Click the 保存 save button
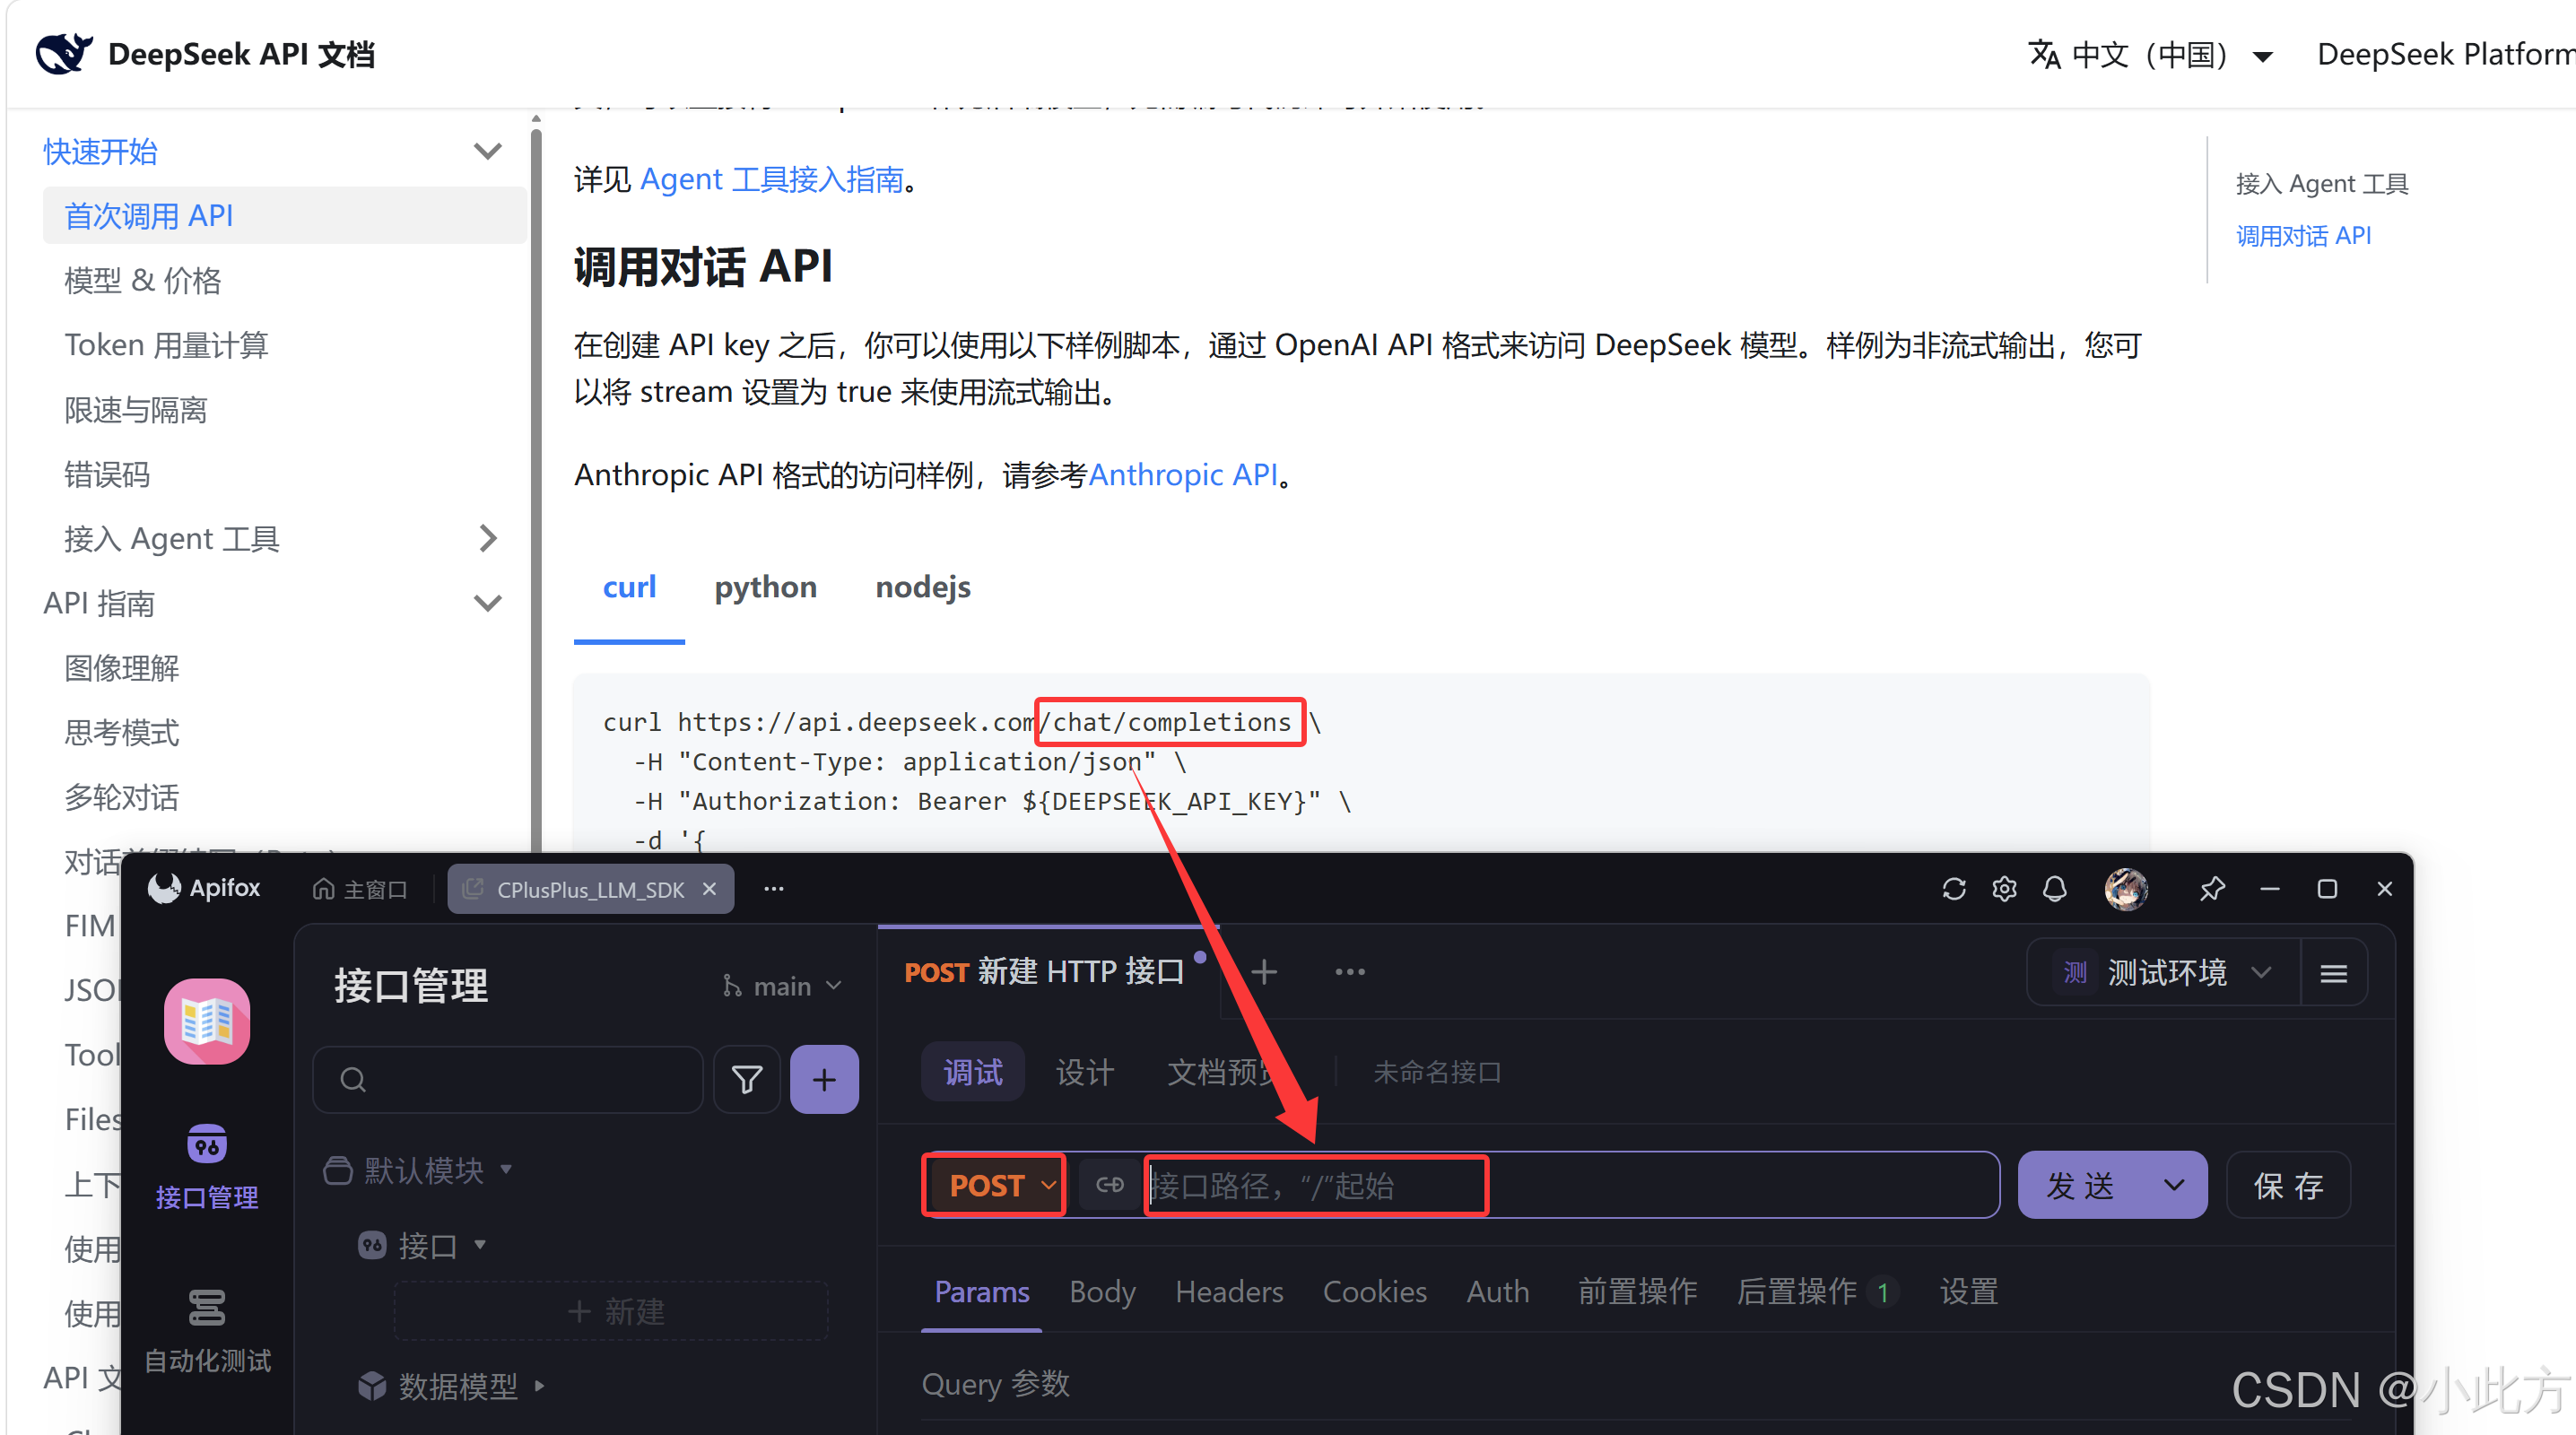This screenshot has height=1435, width=2576. click(x=2288, y=1185)
